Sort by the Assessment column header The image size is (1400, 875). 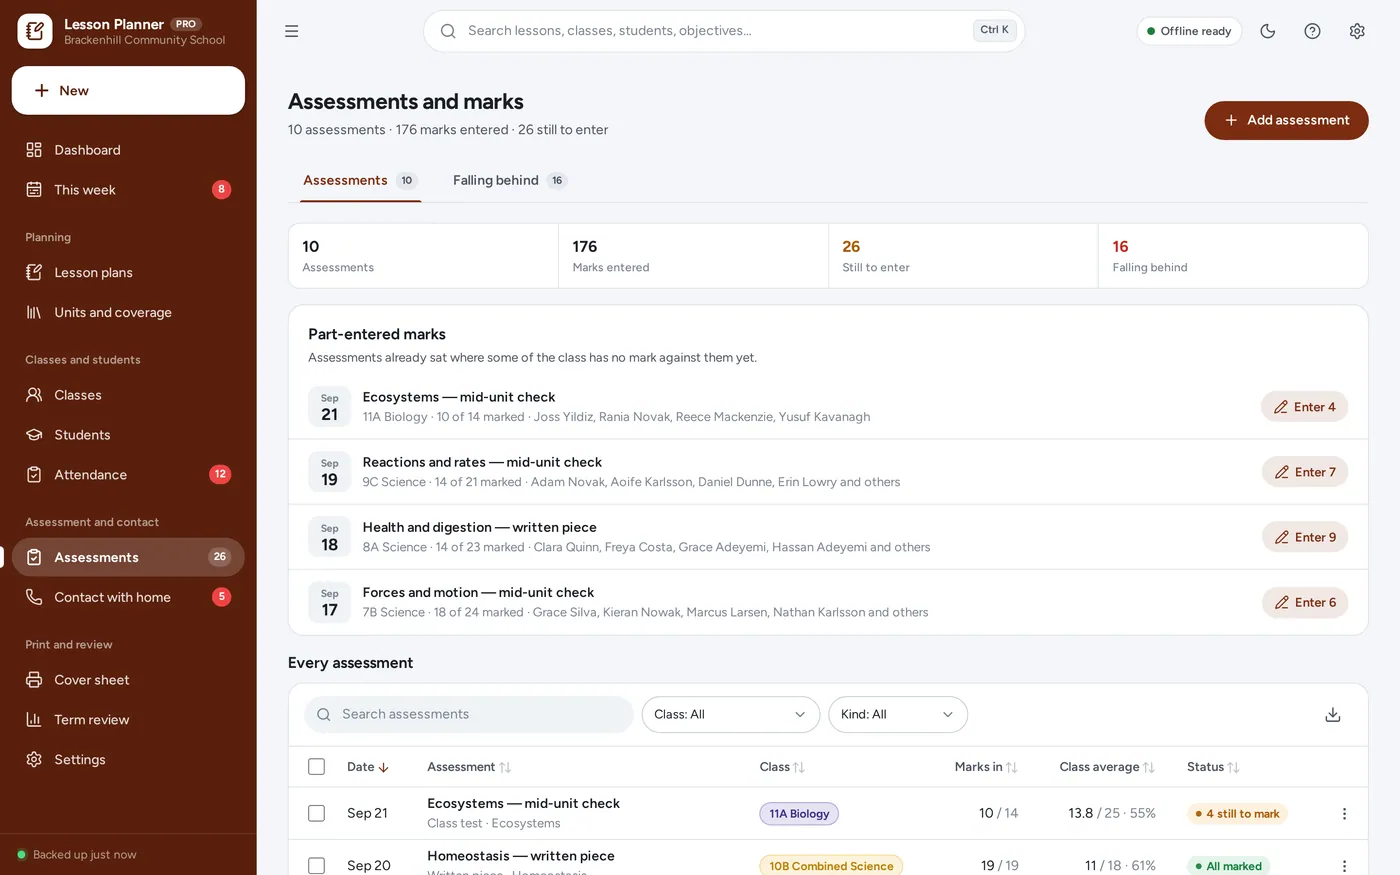[x=469, y=767]
